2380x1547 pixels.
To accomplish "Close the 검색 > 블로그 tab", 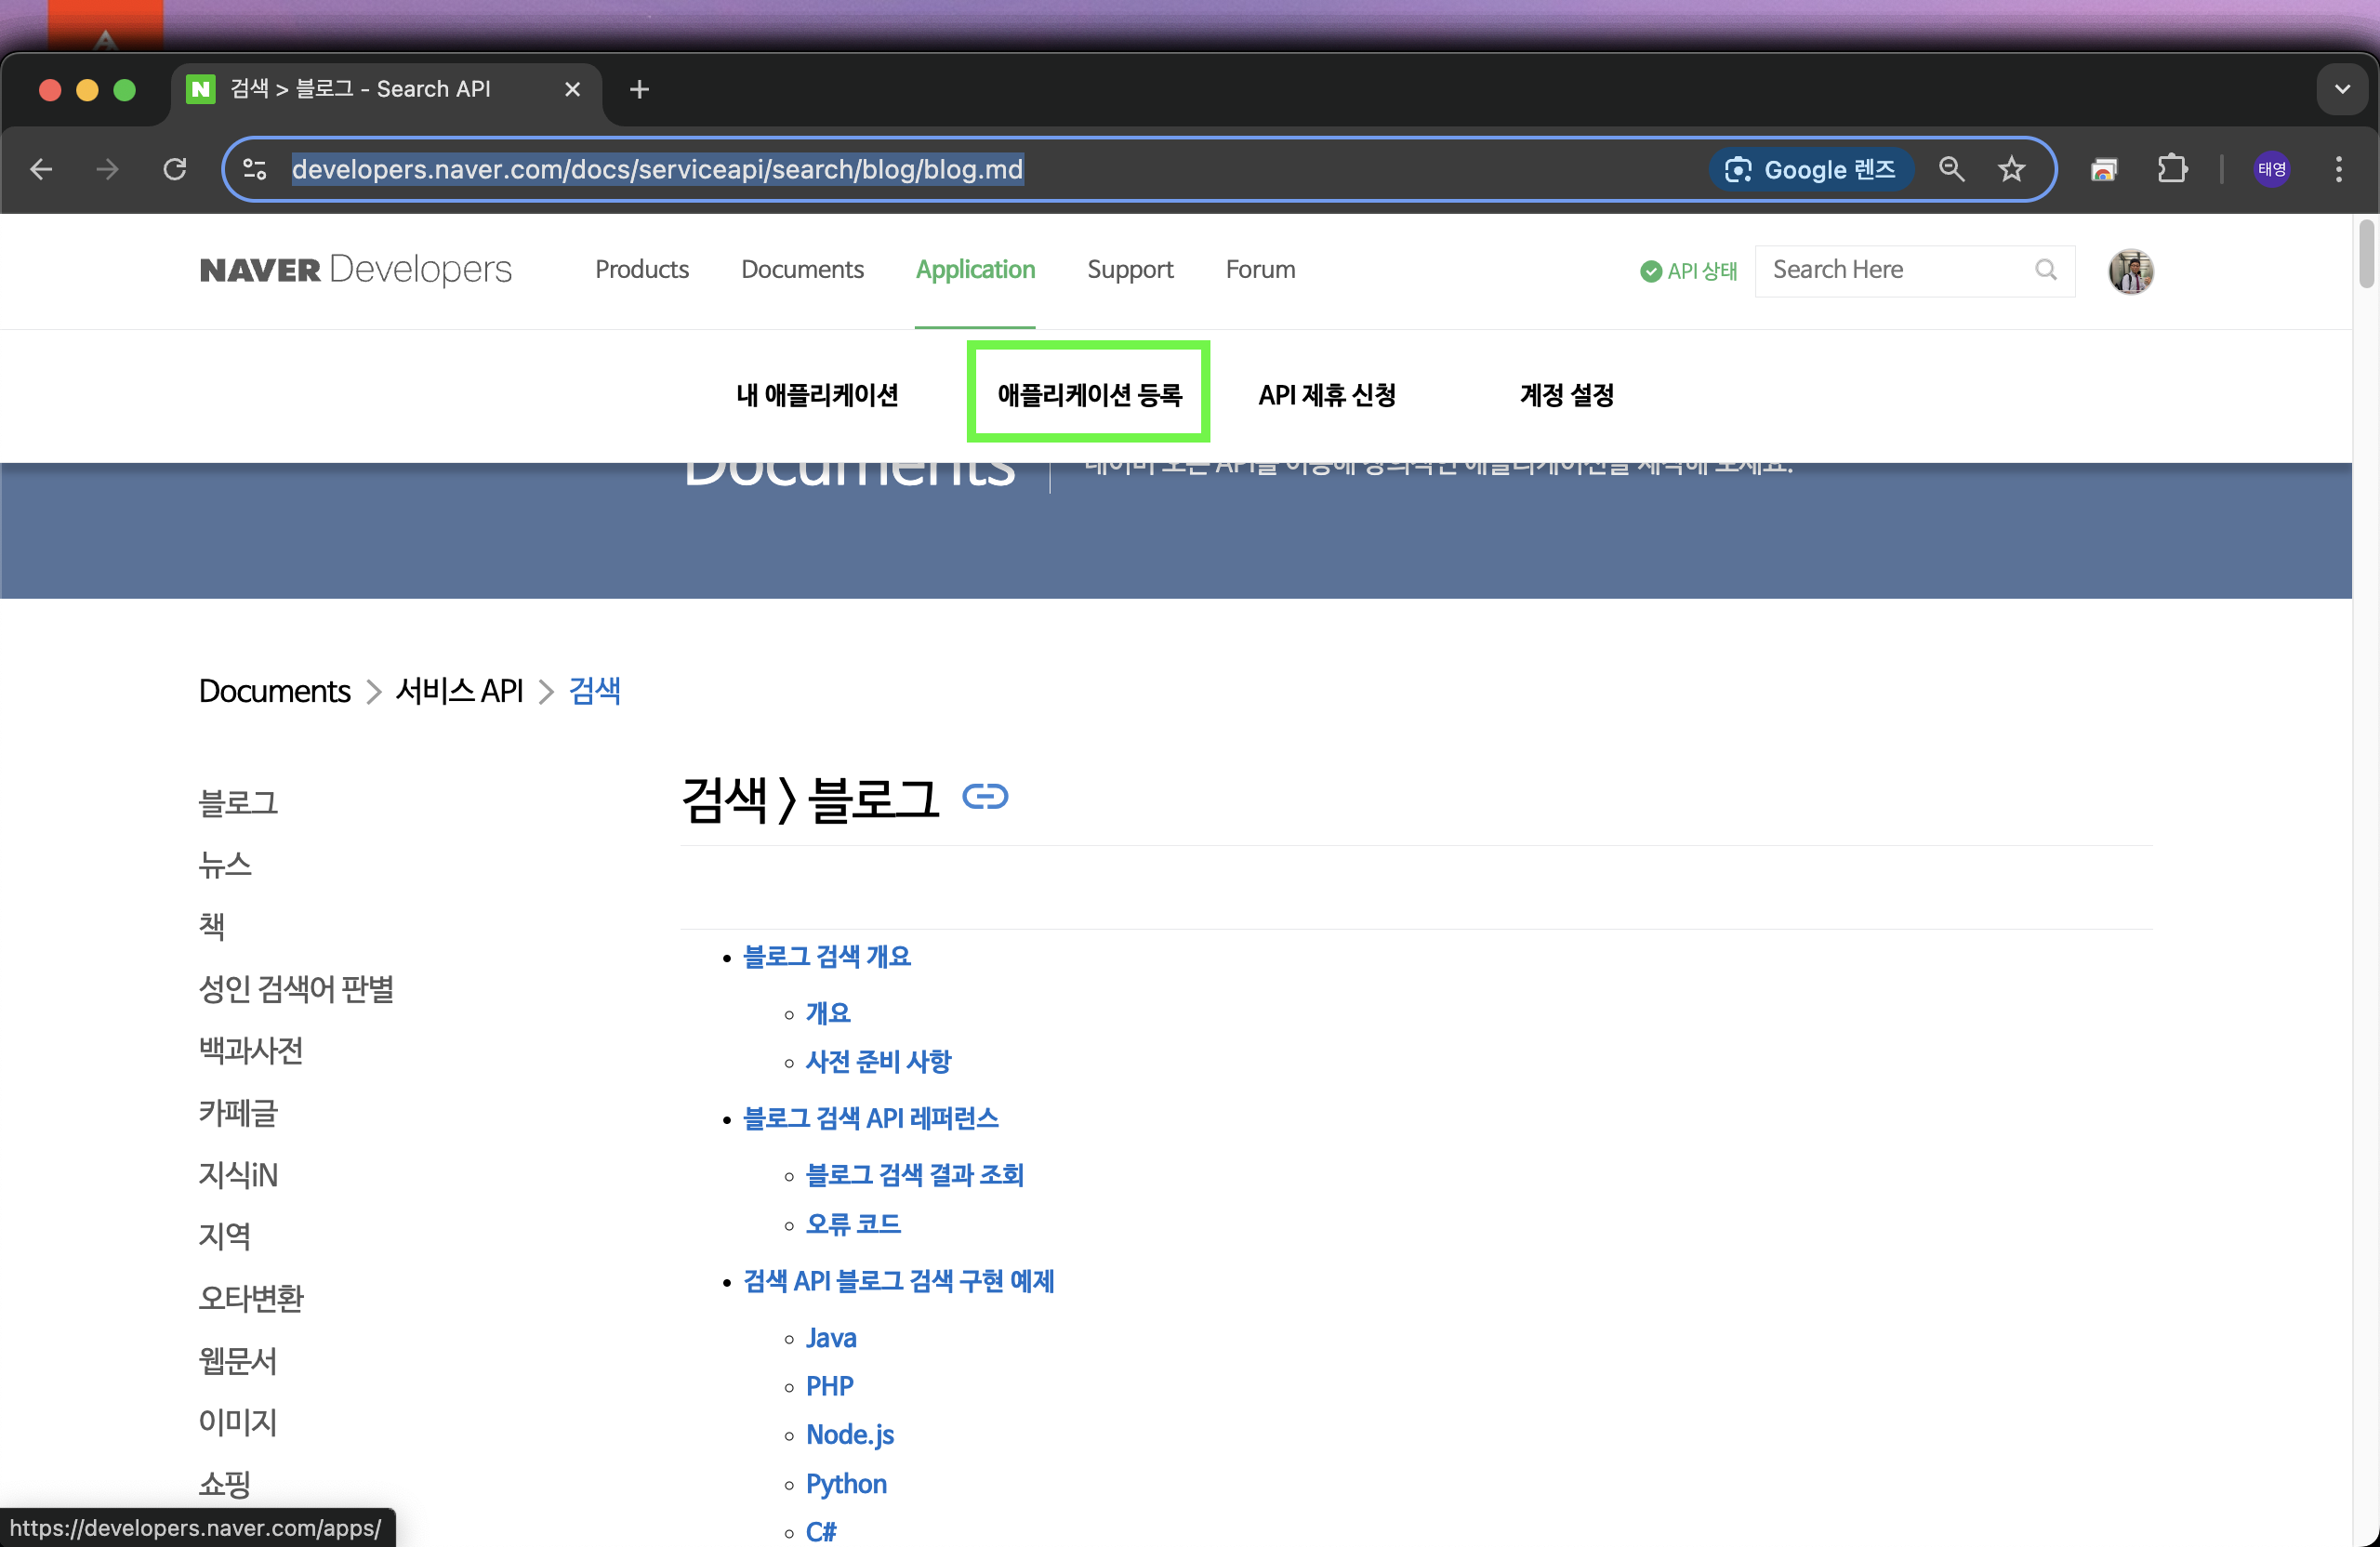I will 572,89.
